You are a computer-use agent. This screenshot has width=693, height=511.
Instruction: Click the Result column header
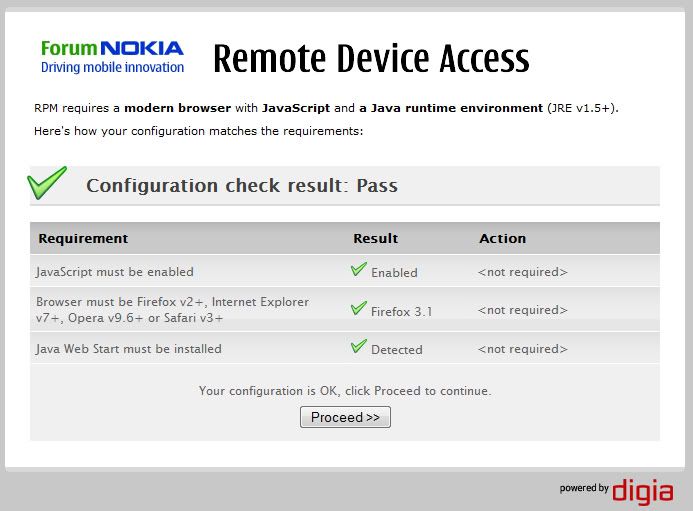[x=376, y=238]
